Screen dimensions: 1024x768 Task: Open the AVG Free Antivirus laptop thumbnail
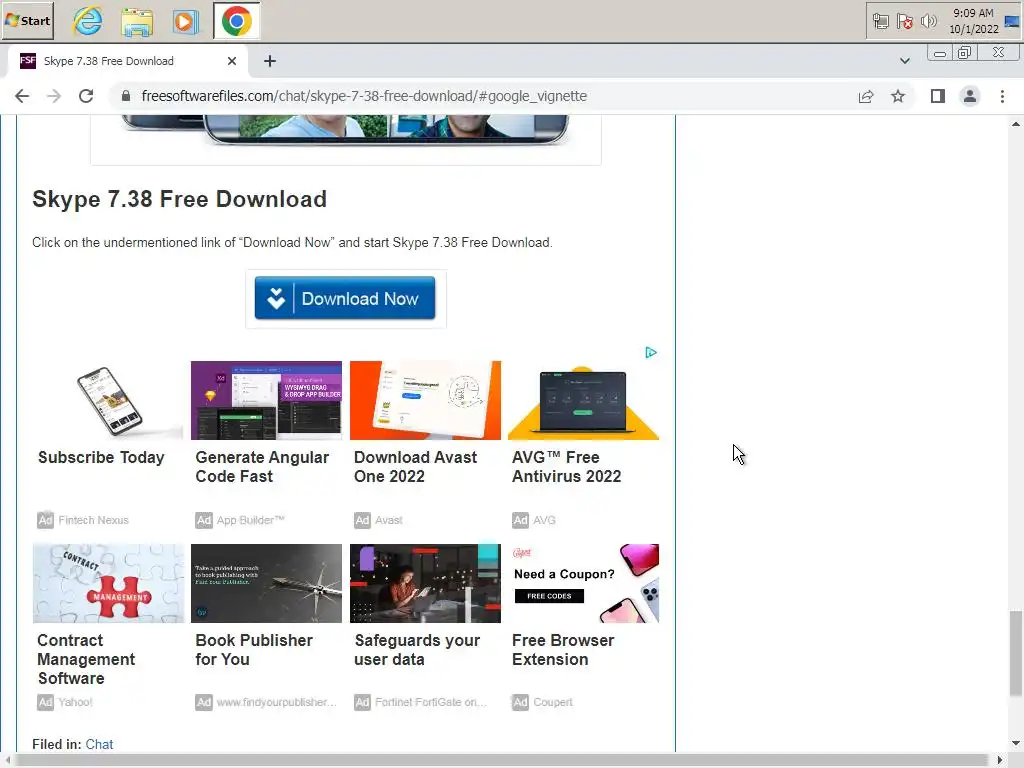(583, 400)
